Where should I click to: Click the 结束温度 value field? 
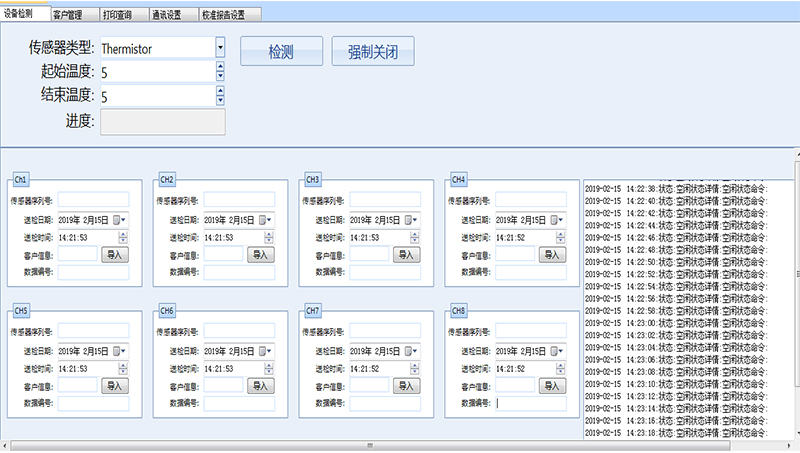(x=158, y=96)
